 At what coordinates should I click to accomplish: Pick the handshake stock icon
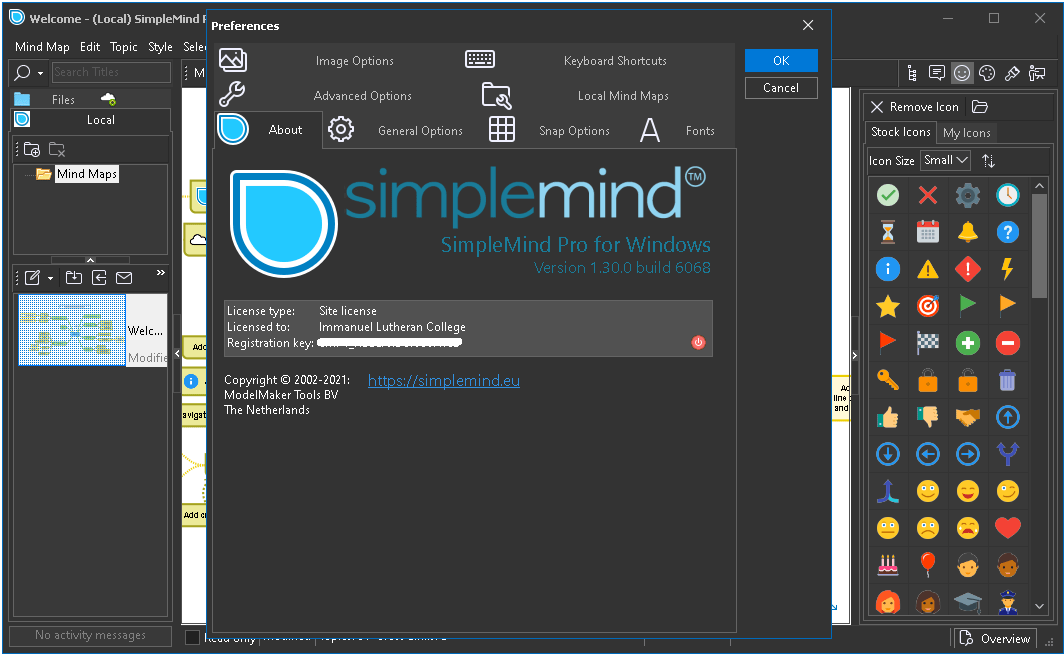click(968, 417)
